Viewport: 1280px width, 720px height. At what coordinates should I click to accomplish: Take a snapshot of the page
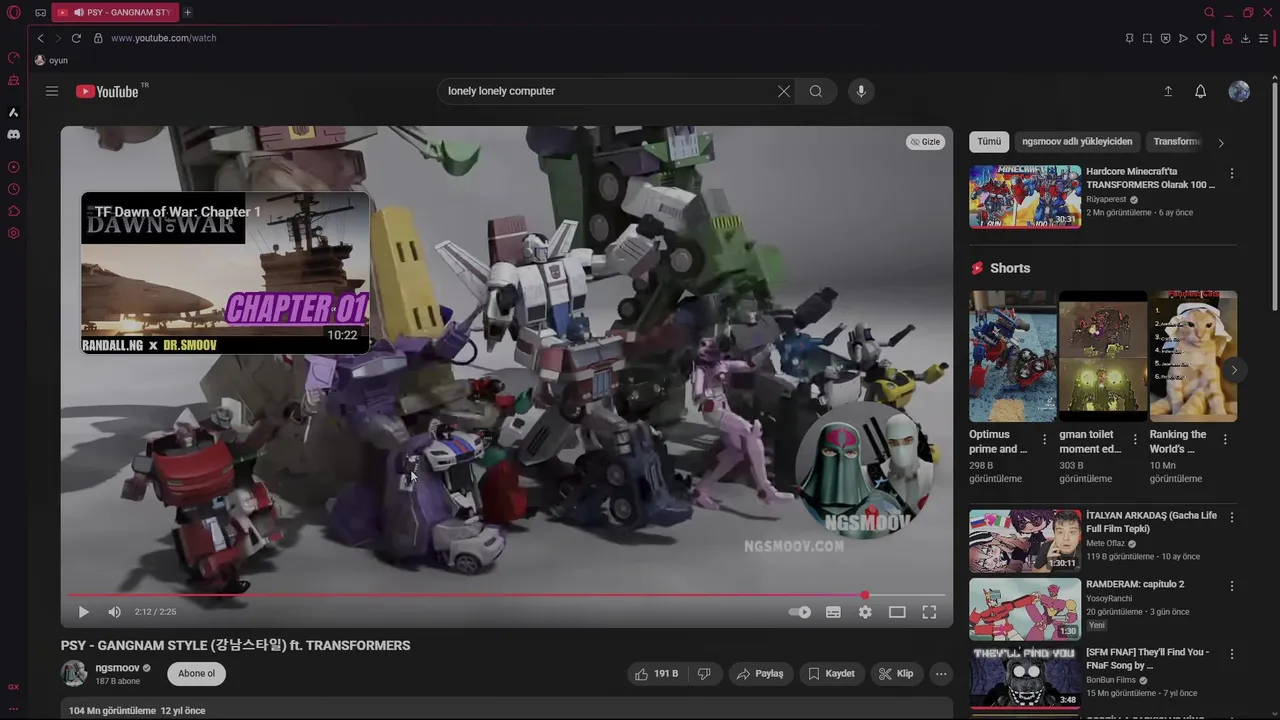[1147, 38]
